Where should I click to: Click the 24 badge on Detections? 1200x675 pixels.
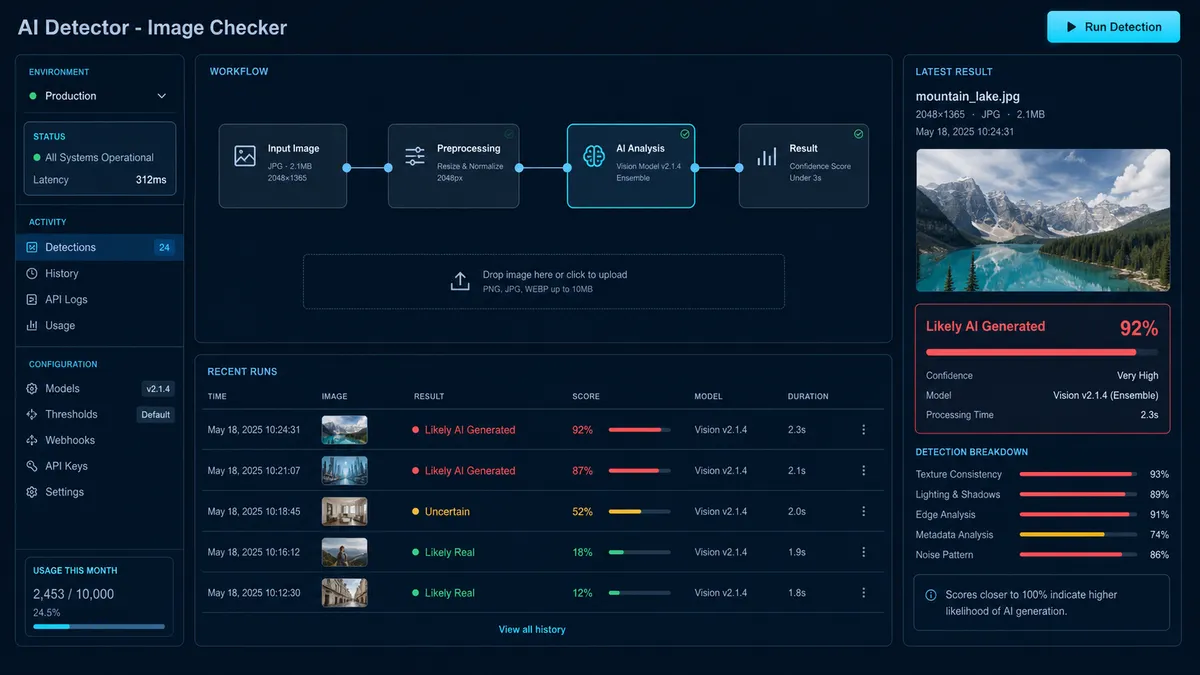(164, 247)
